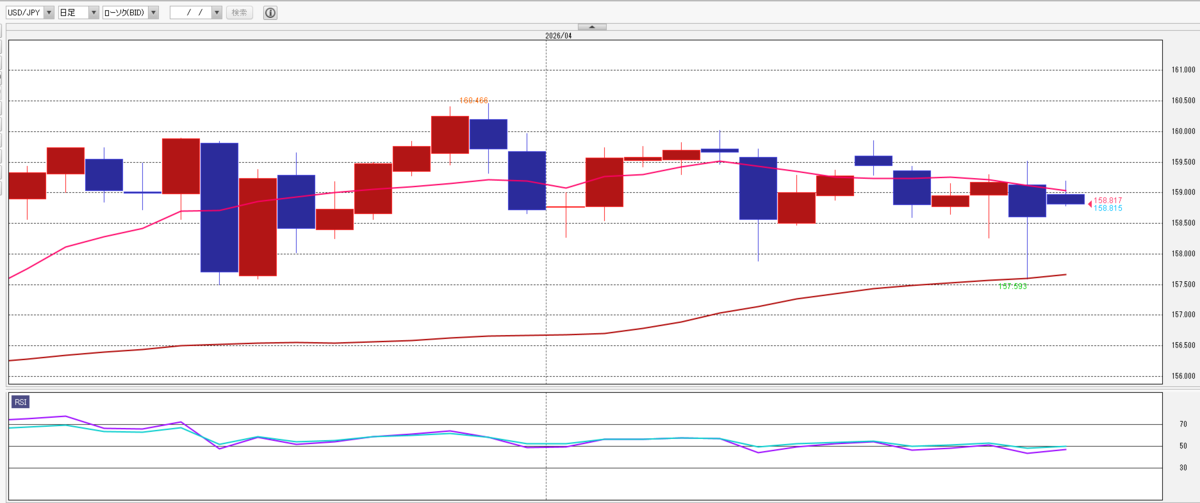Click the RSI 70 level label
Screen dimensions: 1200x503
click(x=1182, y=425)
